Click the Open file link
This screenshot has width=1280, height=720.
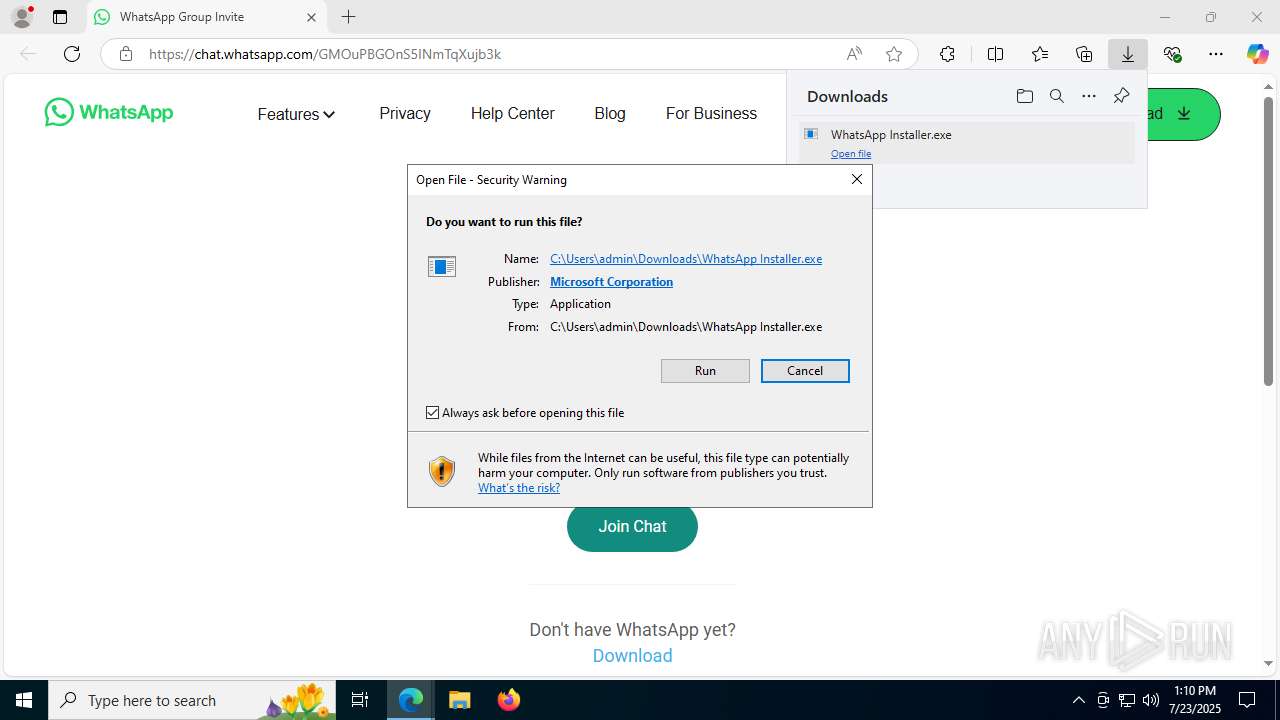851,154
